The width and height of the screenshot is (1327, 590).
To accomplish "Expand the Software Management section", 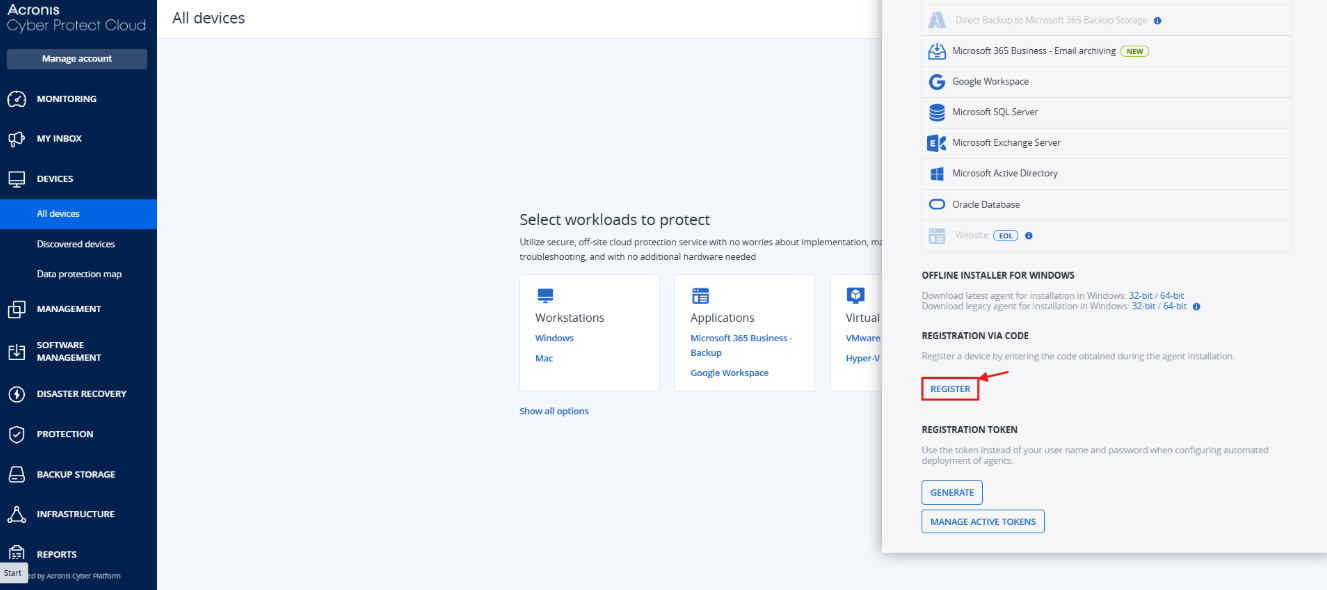I will pos(68,351).
